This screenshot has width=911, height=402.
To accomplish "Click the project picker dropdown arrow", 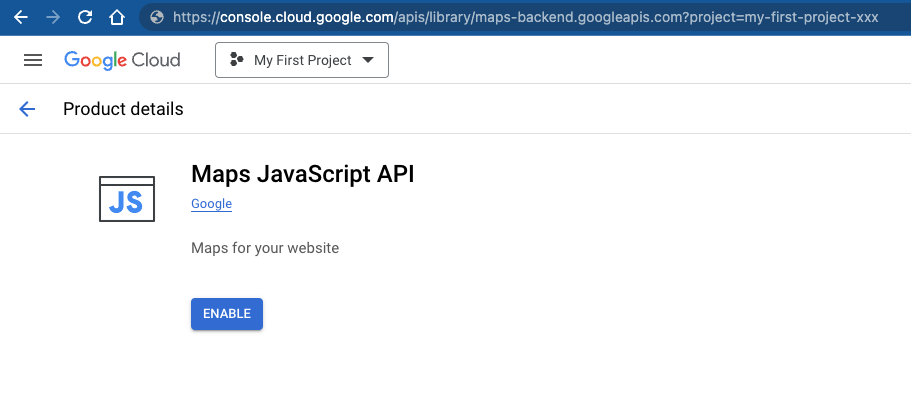I will tap(368, 60).
